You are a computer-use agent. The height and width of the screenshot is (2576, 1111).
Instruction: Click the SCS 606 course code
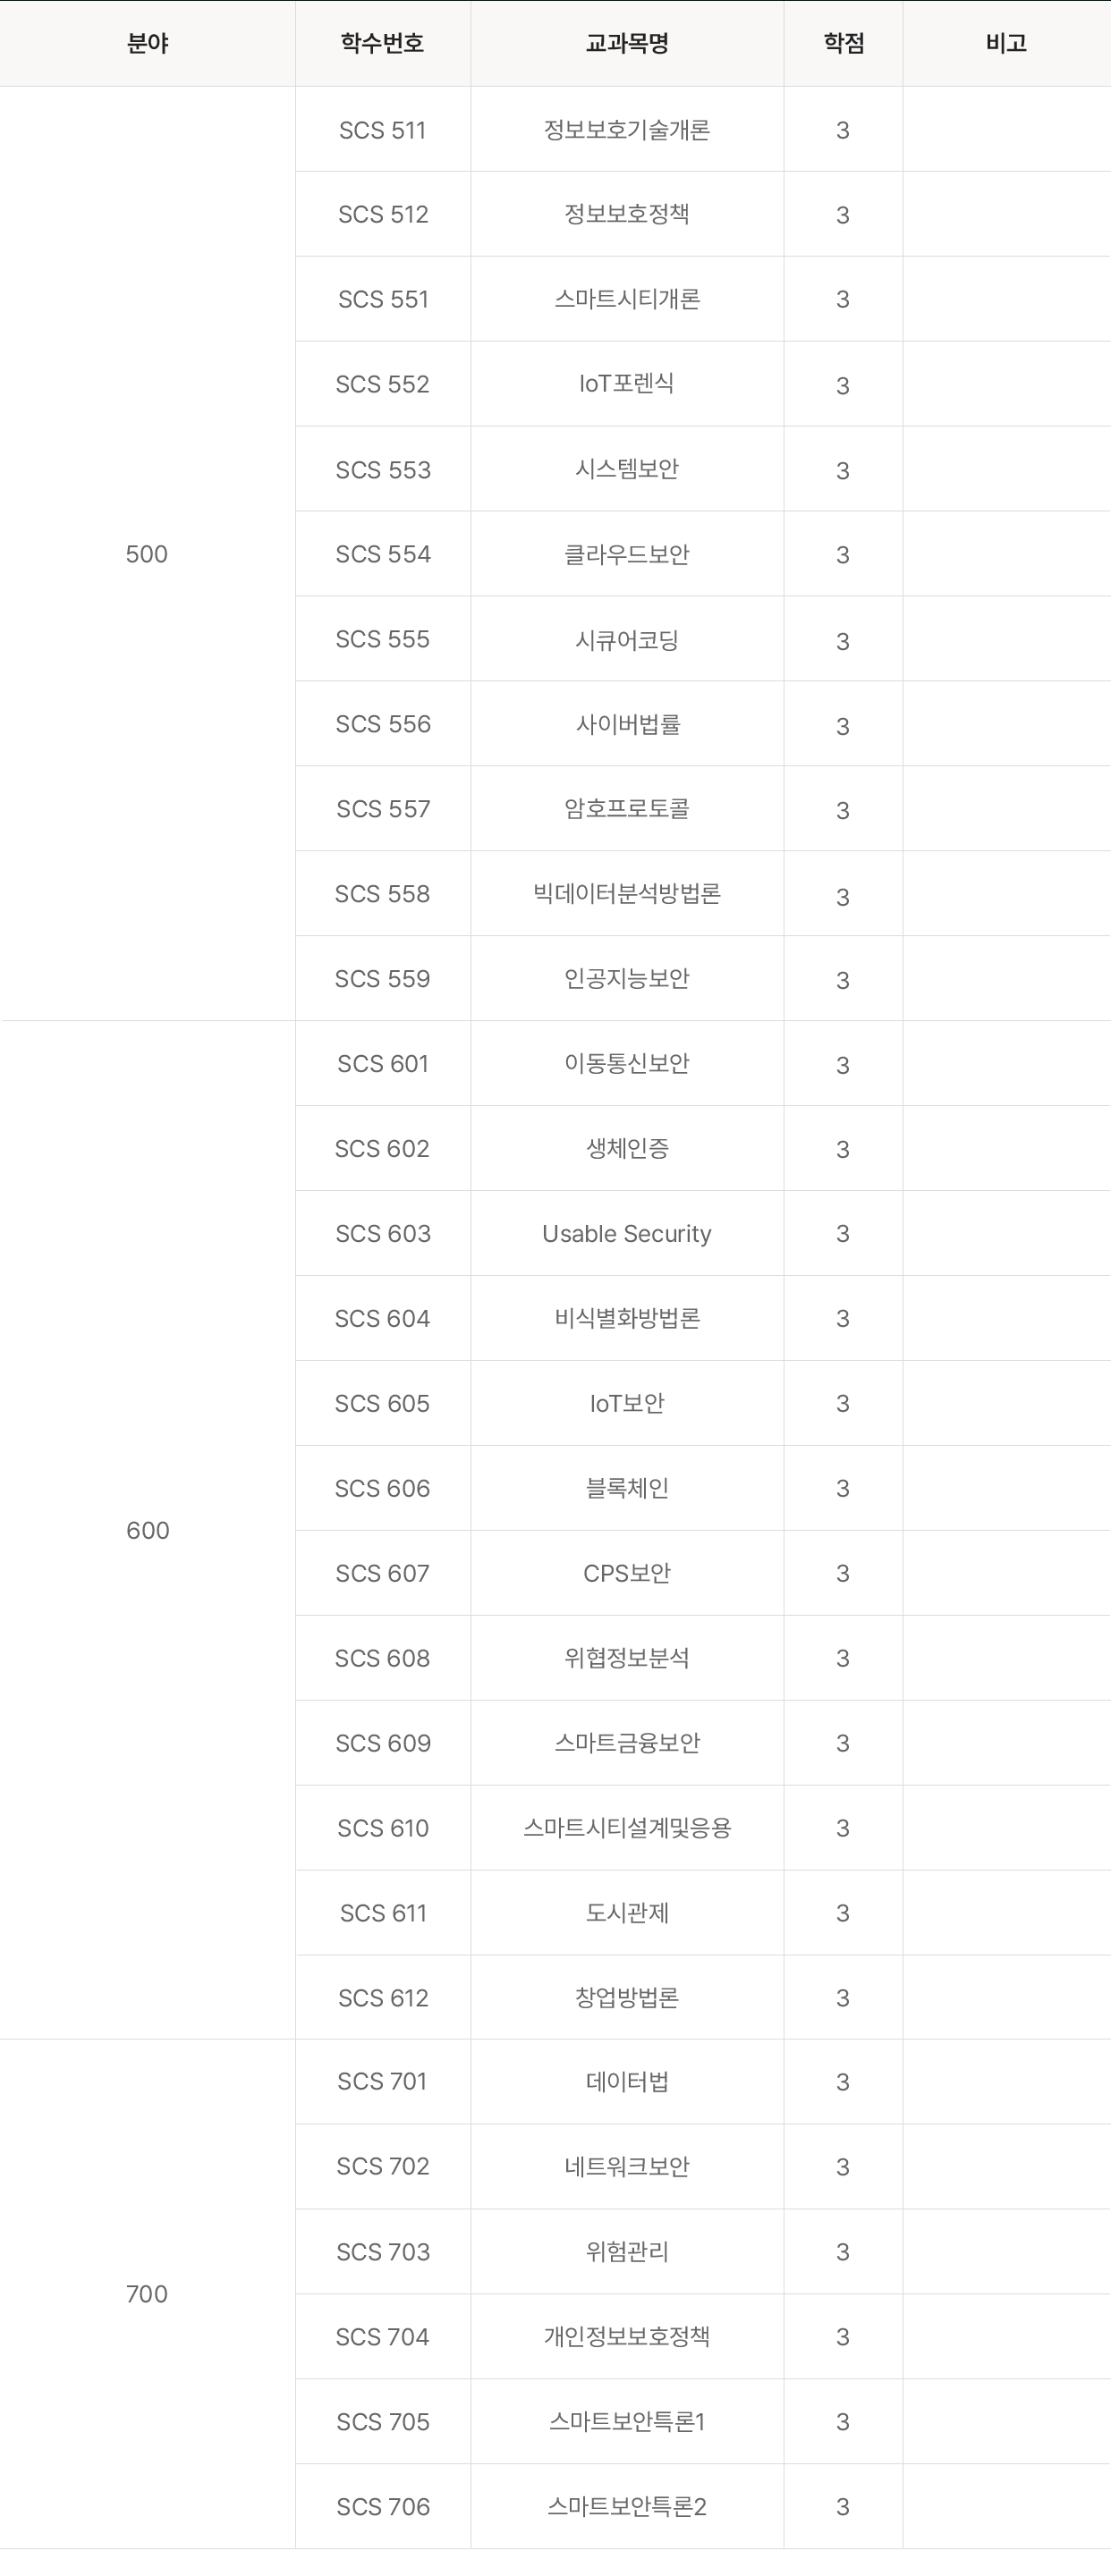click(382, 1488)
